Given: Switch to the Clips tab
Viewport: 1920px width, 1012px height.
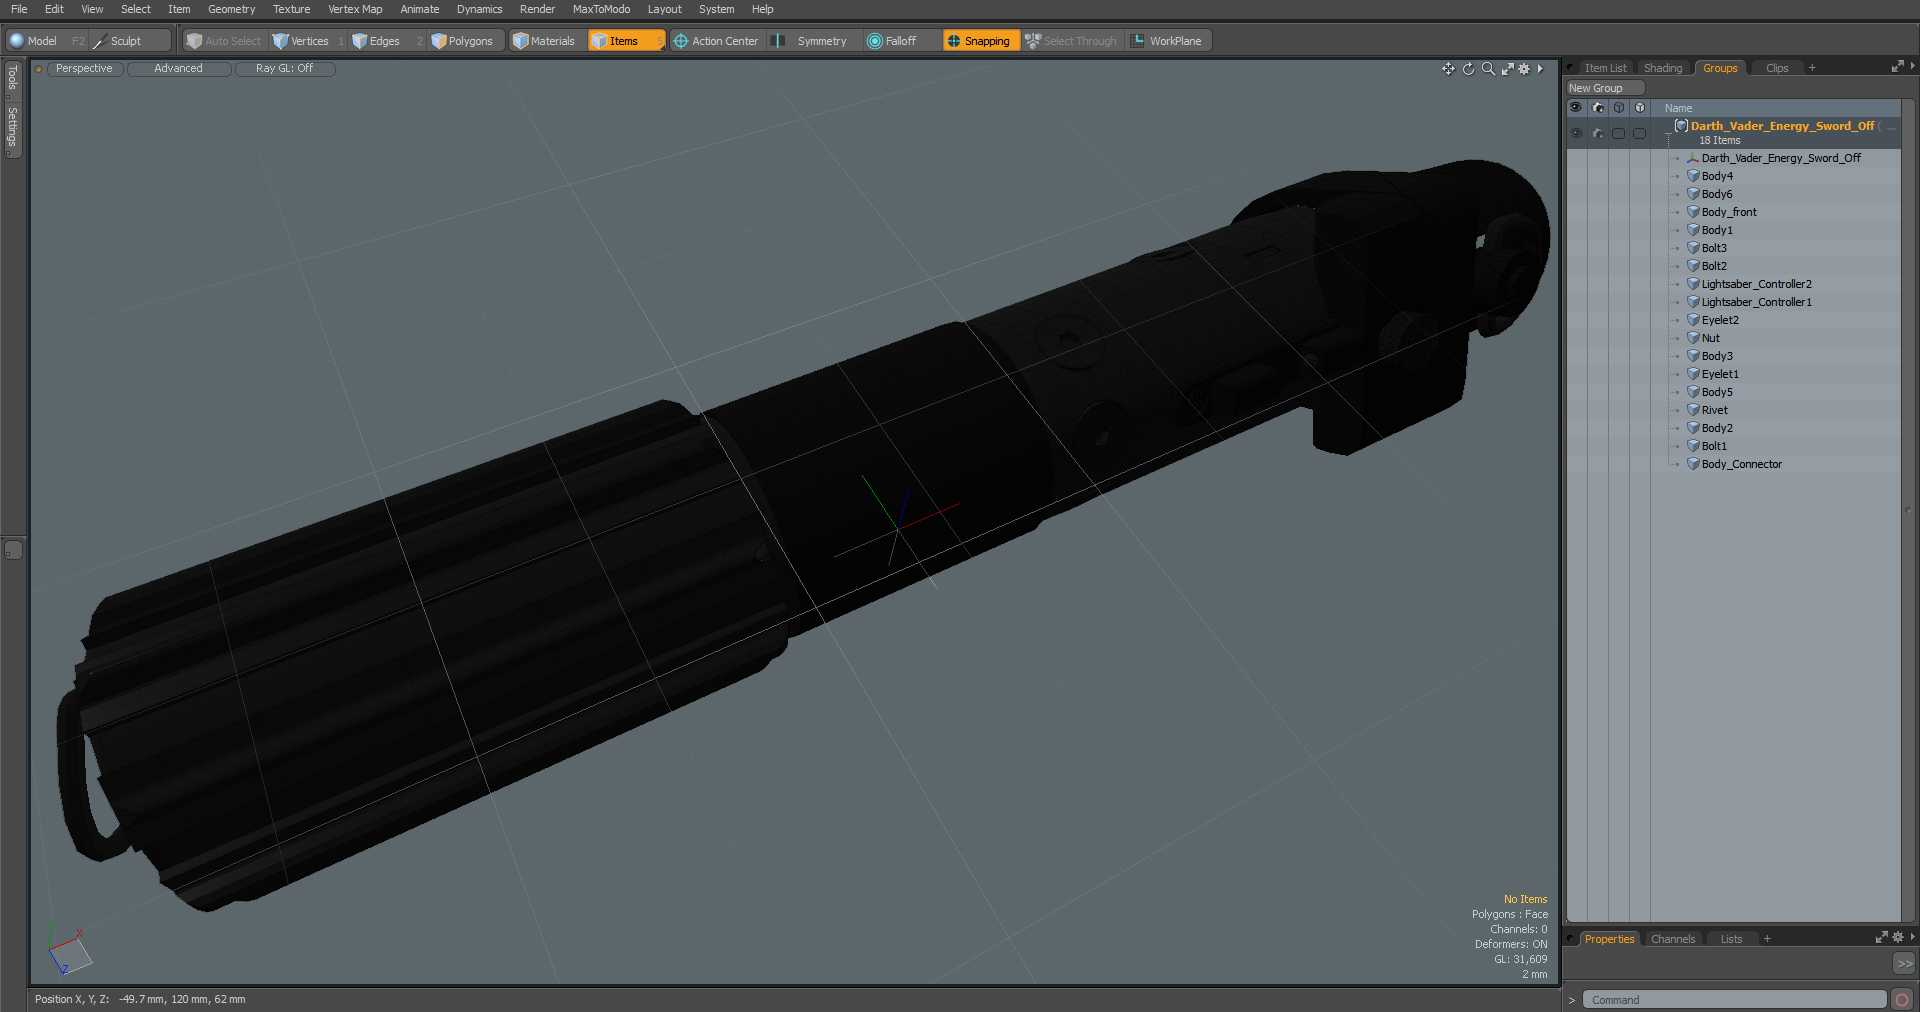Looking at the screenshot, I should click(x=1777, y=69).
